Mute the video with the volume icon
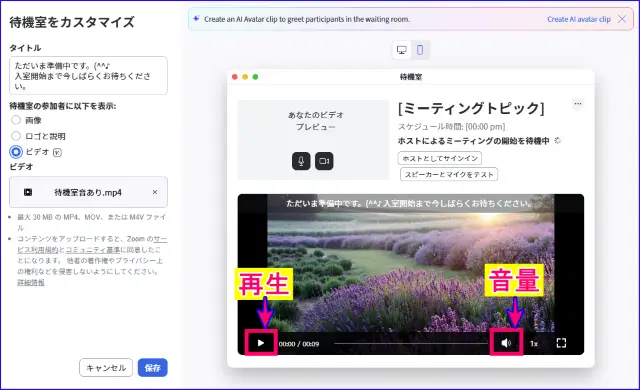Screen dimensions: 640x390 (506, 343)
